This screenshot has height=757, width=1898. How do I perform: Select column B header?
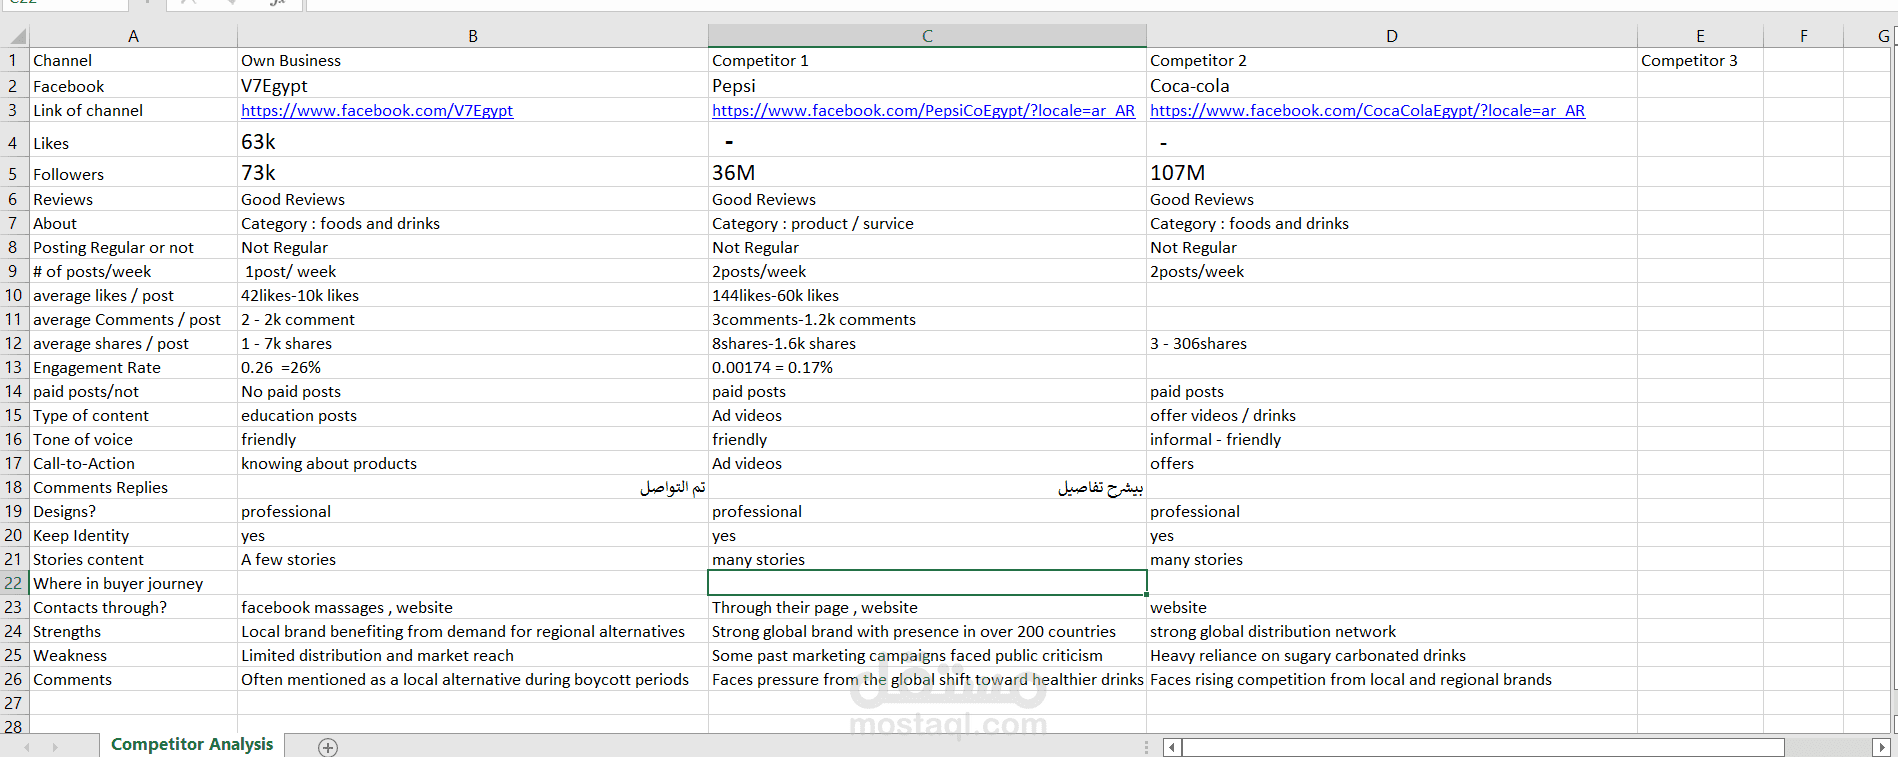tap(473, 36)
